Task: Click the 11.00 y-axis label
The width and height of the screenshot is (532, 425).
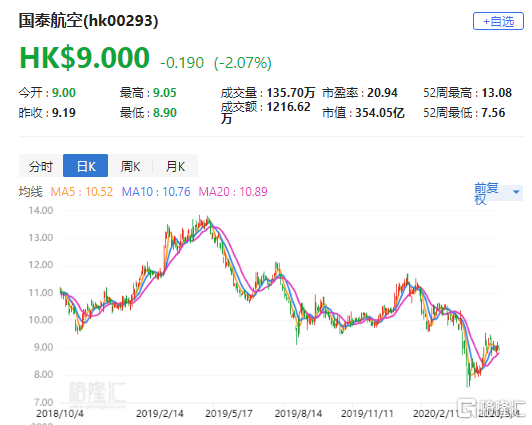Action: click(41, 292)
